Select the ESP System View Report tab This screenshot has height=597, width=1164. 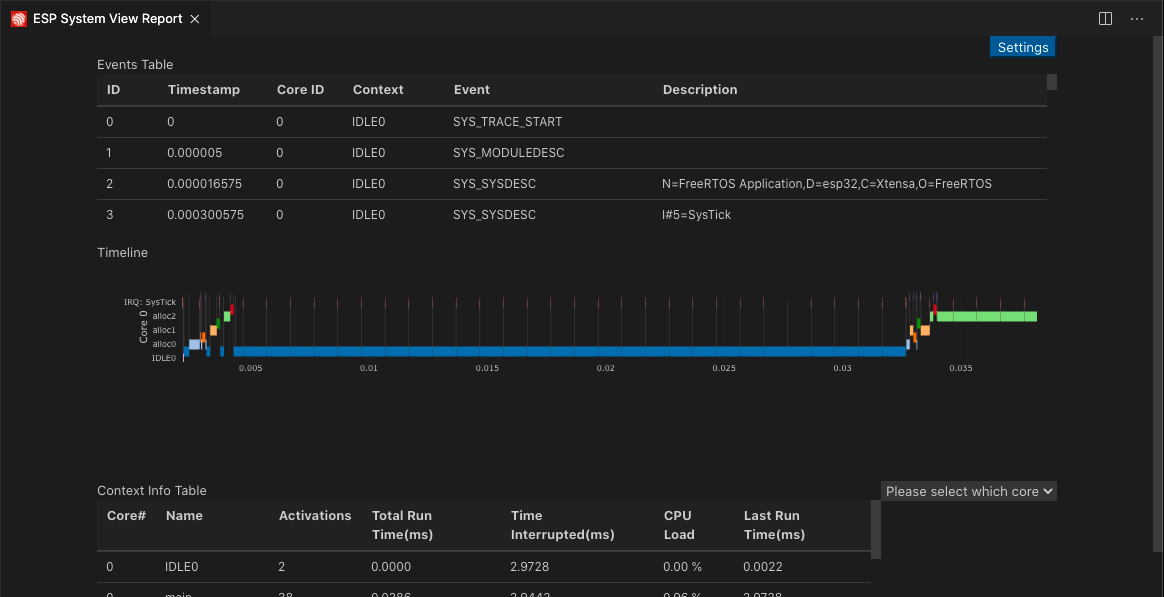click(107, 19)
